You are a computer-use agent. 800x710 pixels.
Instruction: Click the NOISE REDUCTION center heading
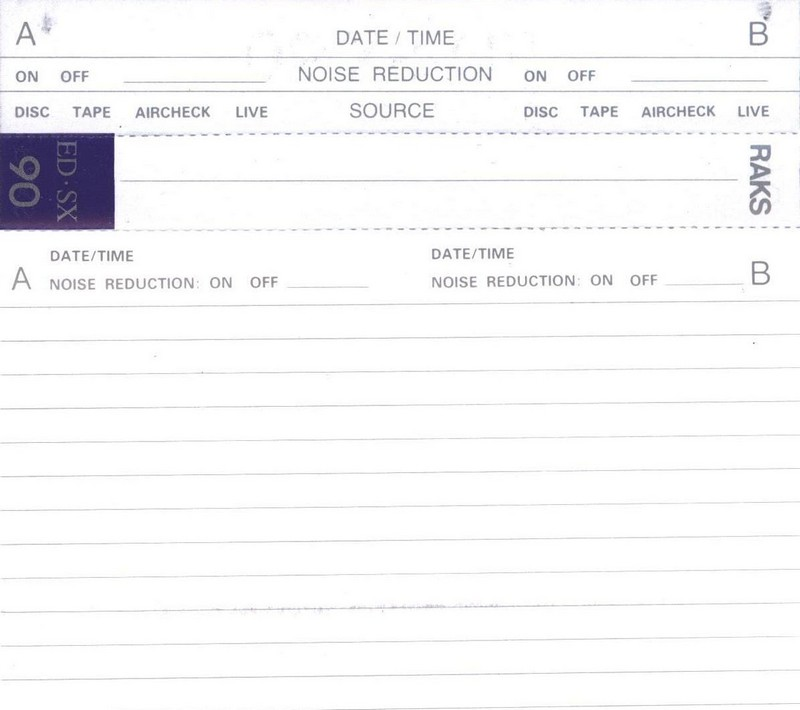click(x=395, y=75)
